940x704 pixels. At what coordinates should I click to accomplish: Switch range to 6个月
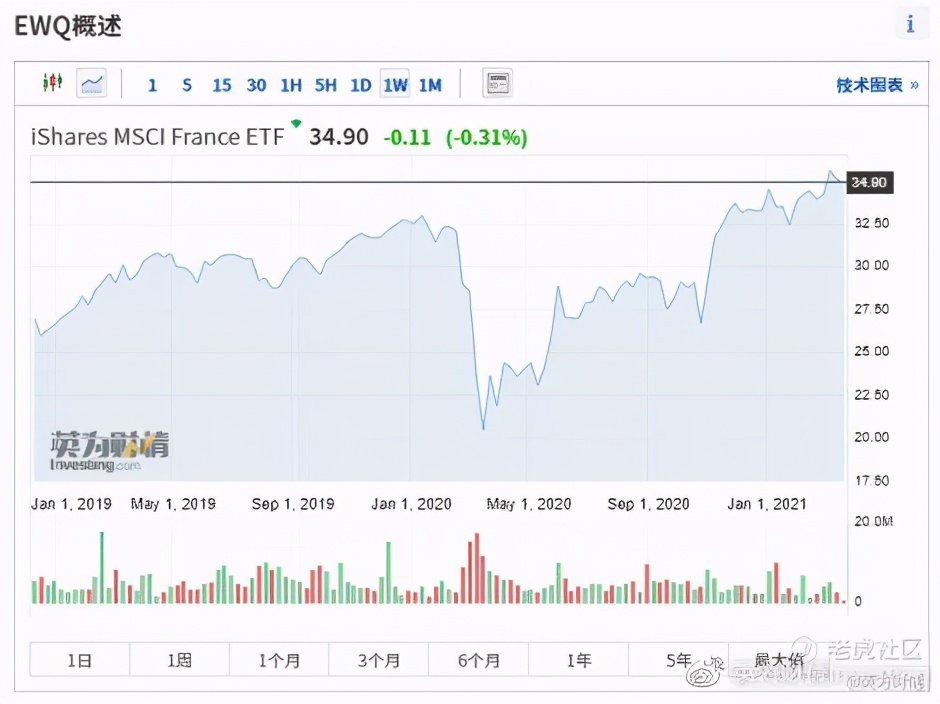coord(478,660)
